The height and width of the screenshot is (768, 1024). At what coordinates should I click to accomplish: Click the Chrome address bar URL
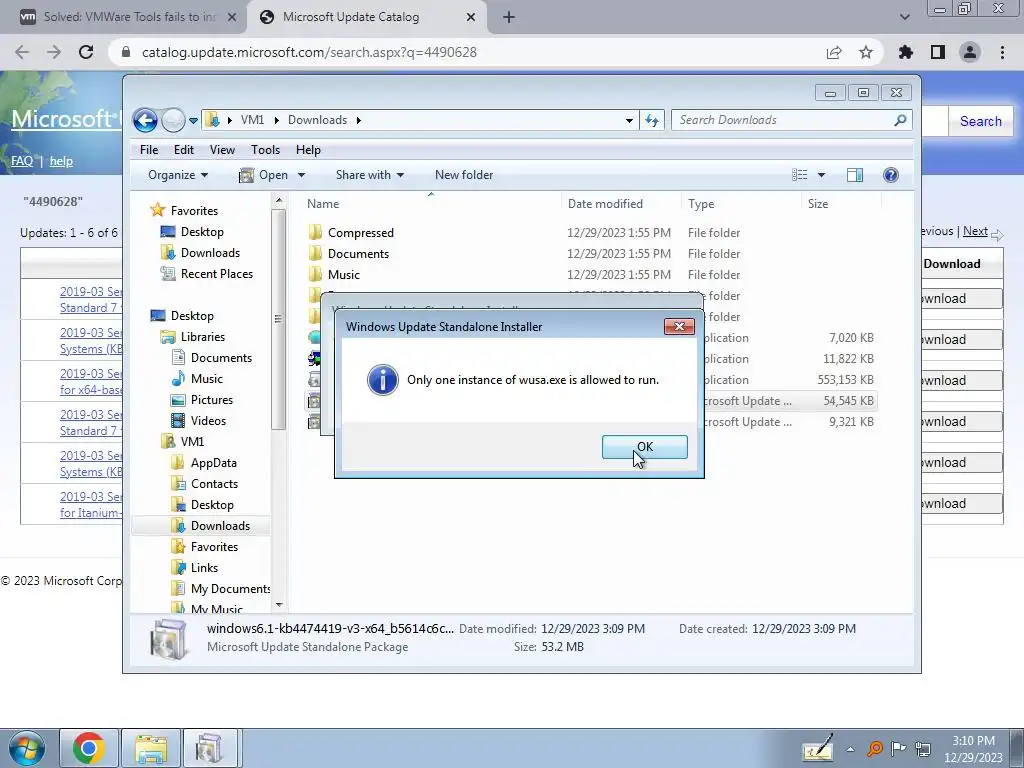click(x=309, y=52)
